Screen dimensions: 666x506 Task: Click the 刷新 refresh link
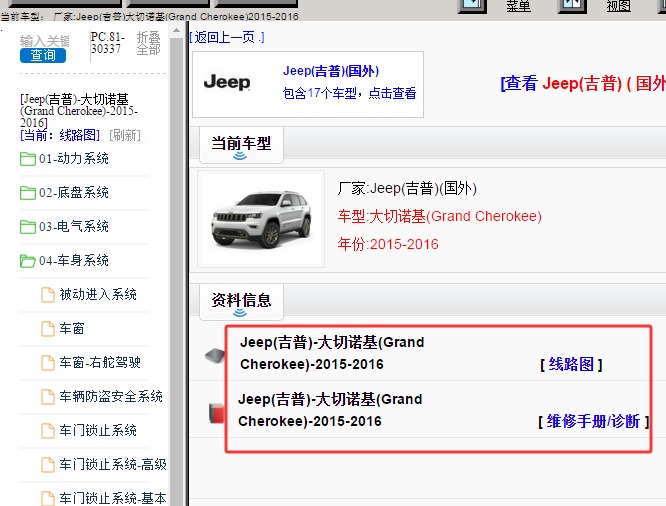point(125,135)
